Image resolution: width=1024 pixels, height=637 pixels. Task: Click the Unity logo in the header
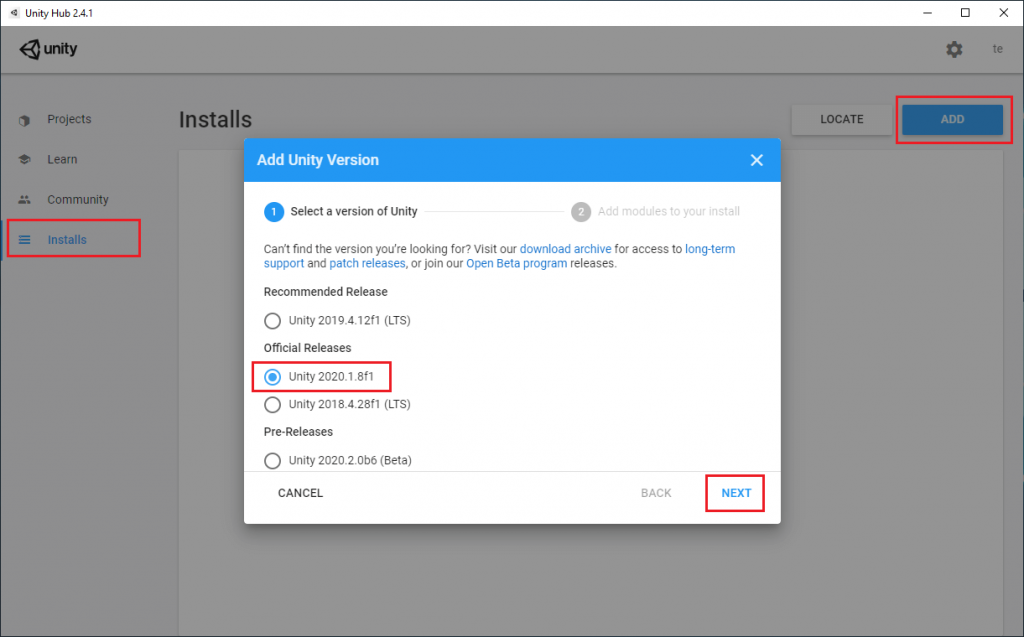pyautogui.click(x=48, y=49)
